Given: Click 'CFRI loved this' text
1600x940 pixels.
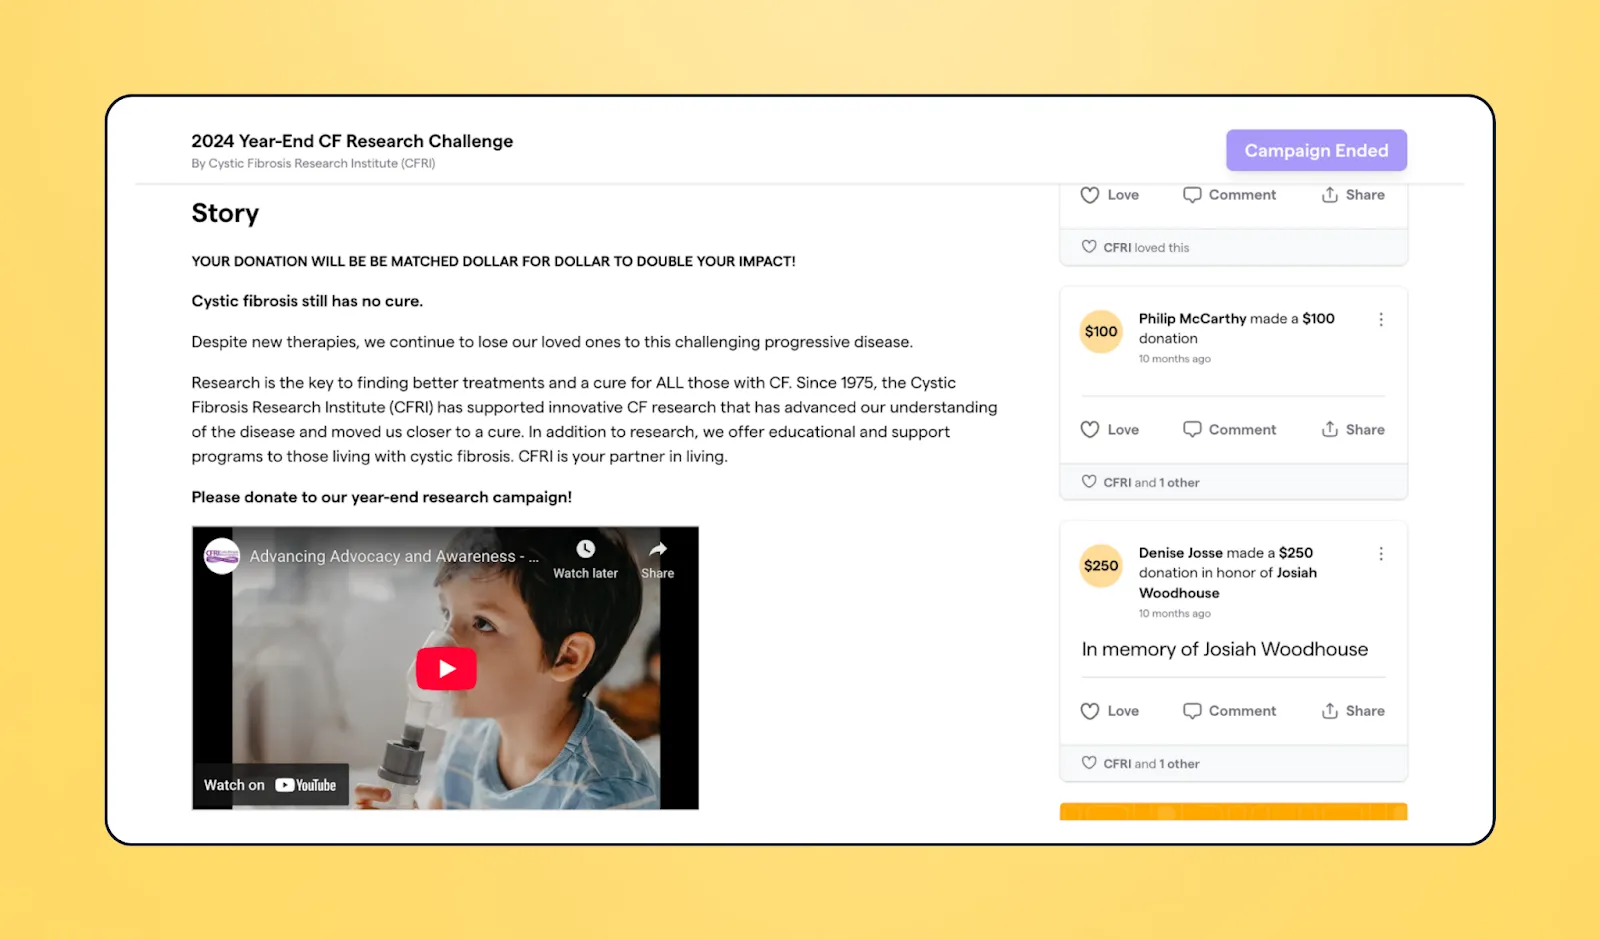Looking at the screenshot, I should pyautogui.click(x=1146, y=247).
